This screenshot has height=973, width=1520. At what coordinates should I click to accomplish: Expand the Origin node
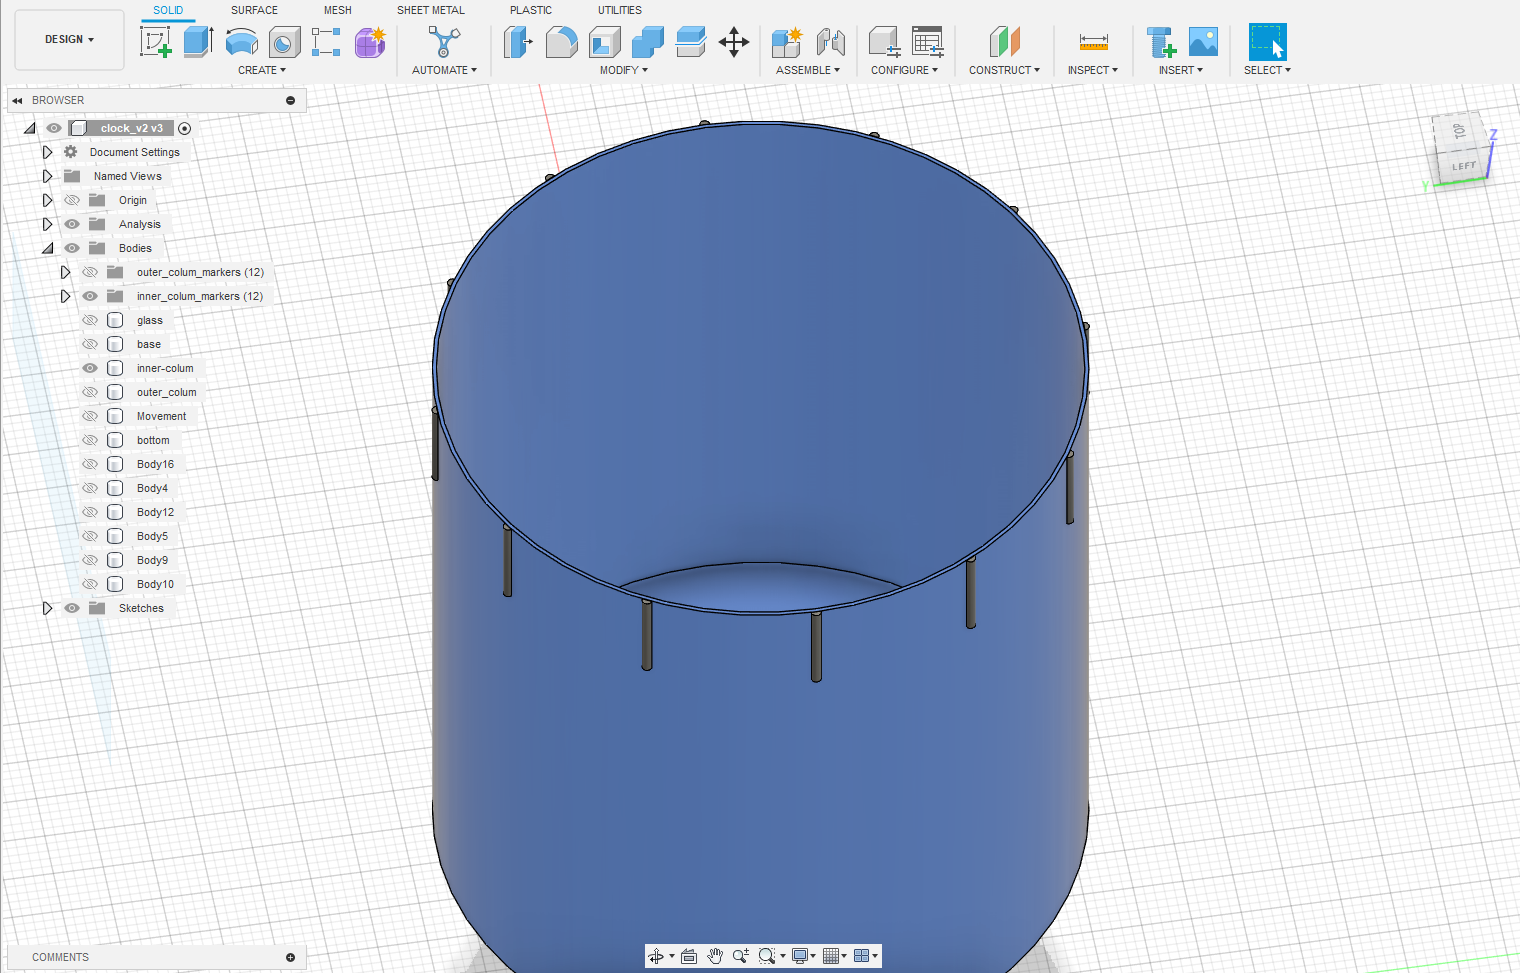[x=47, y=200]
